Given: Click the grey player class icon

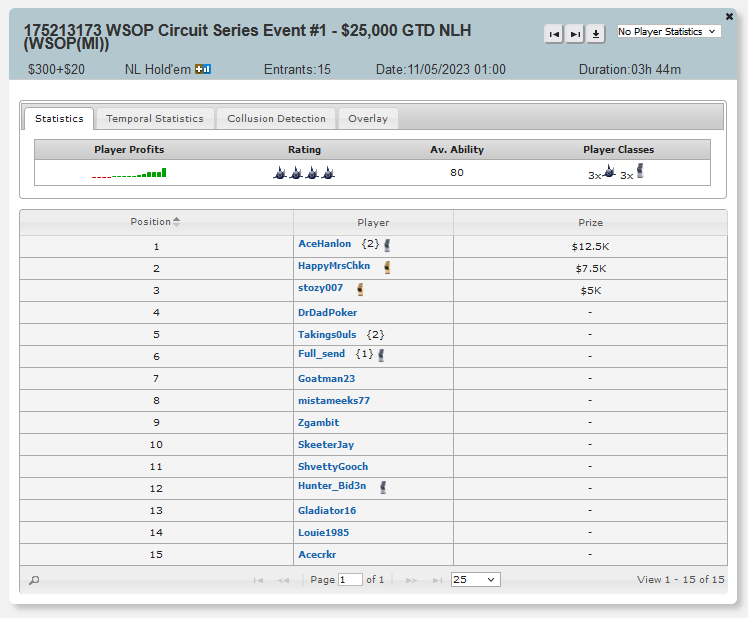Looking at the screenshot, I should tap(640, 171).
